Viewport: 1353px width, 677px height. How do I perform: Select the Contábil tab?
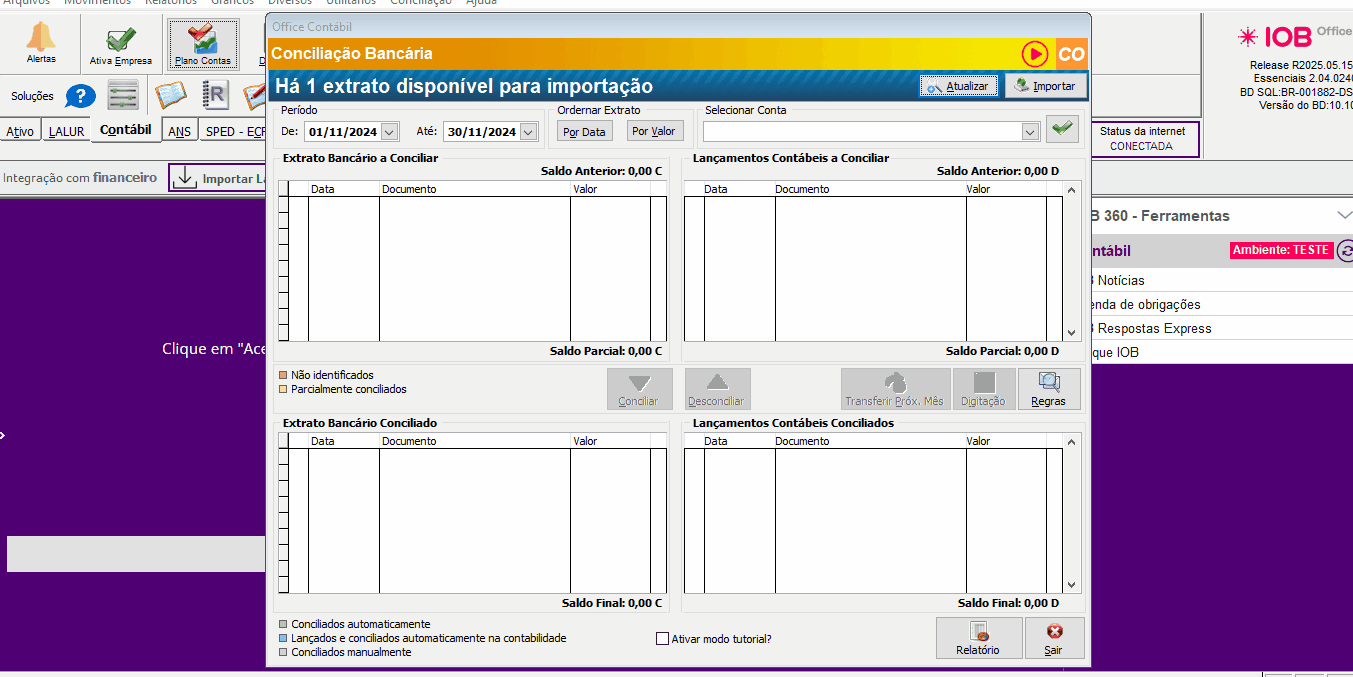(126, 130)
